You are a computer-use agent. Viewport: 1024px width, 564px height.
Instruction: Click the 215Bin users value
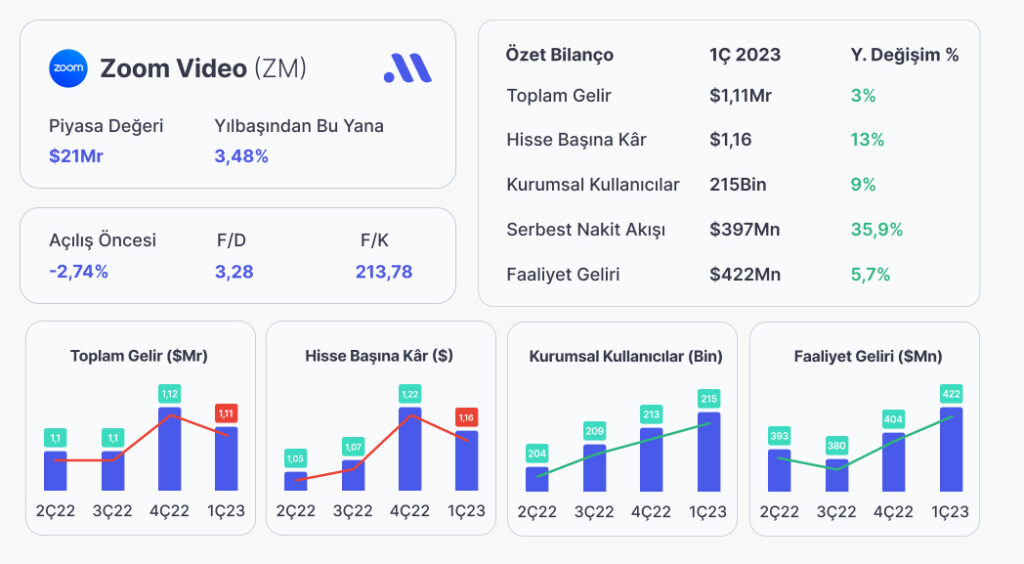(x=738, y=185)
